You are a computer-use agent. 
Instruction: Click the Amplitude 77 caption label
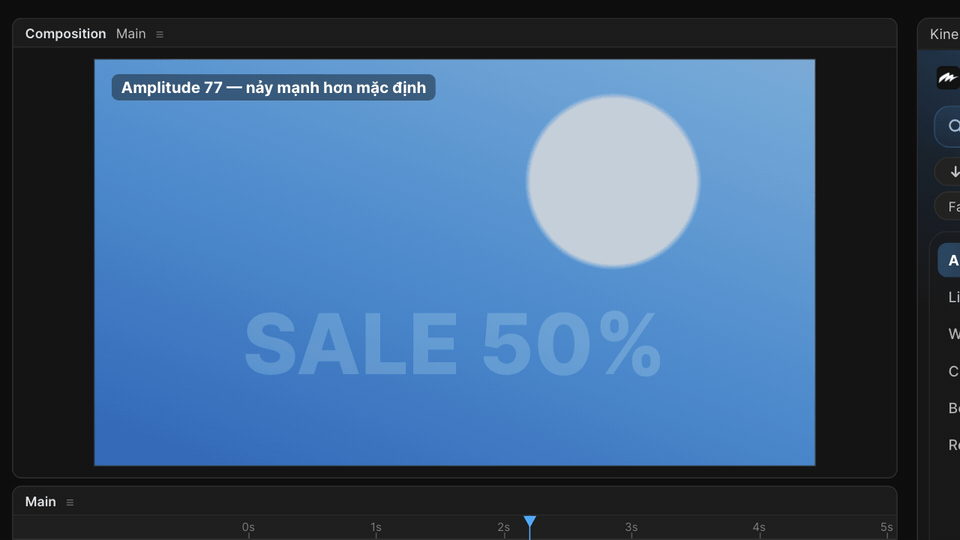coord(273,88)
